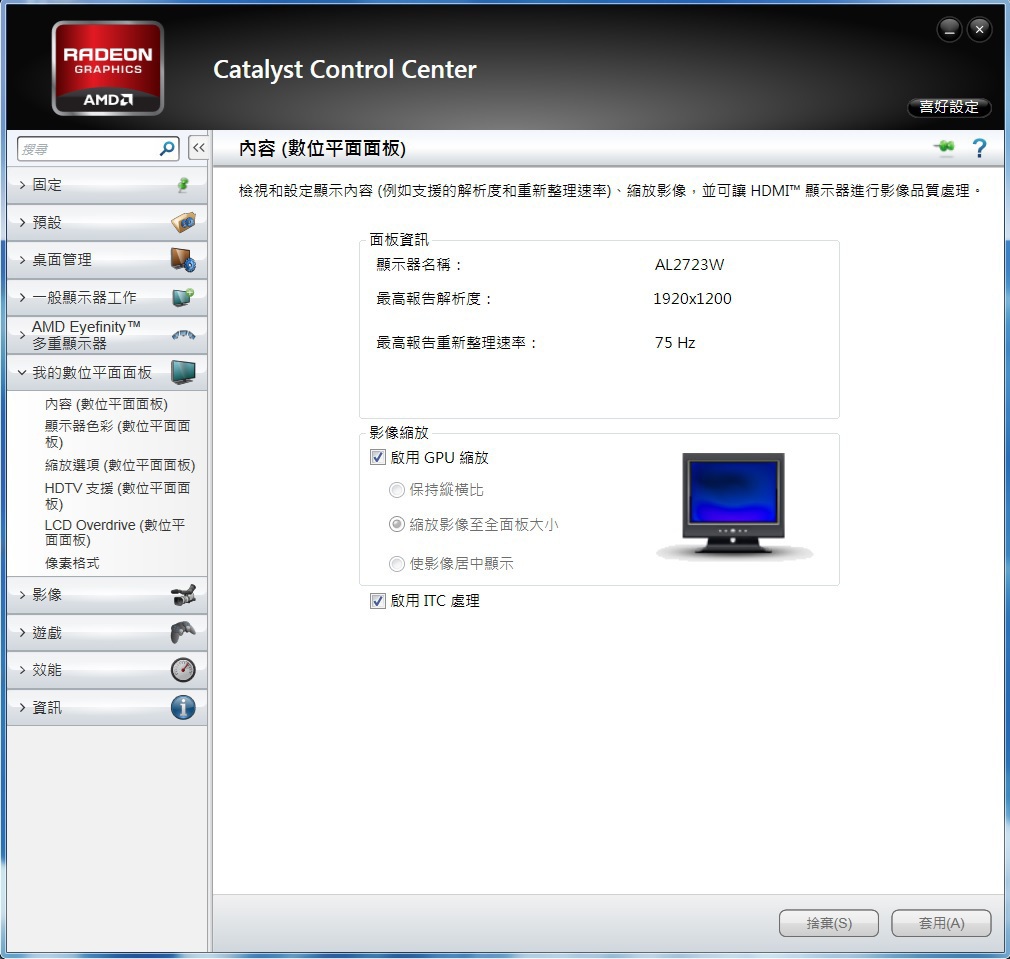This screenshot has width=1010, height=959.
Task: Open the 像素格式 page
Action: [x=72, y=563]
